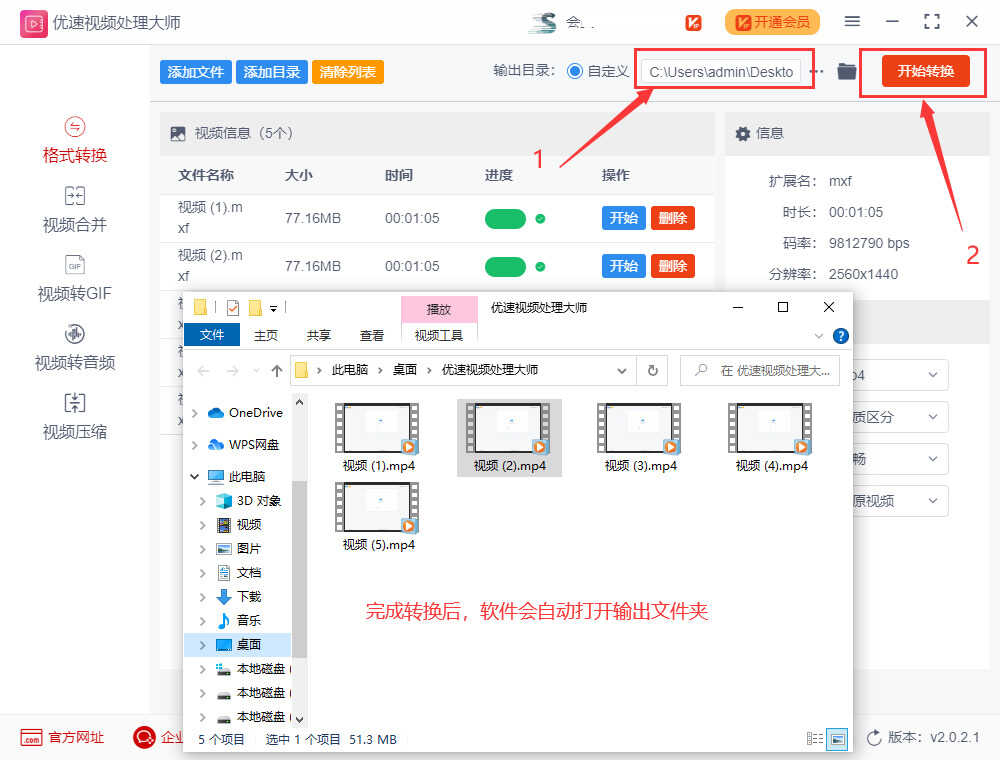
Task: Open the 文件 menu in Explorer
Action: tap(212, 335)
